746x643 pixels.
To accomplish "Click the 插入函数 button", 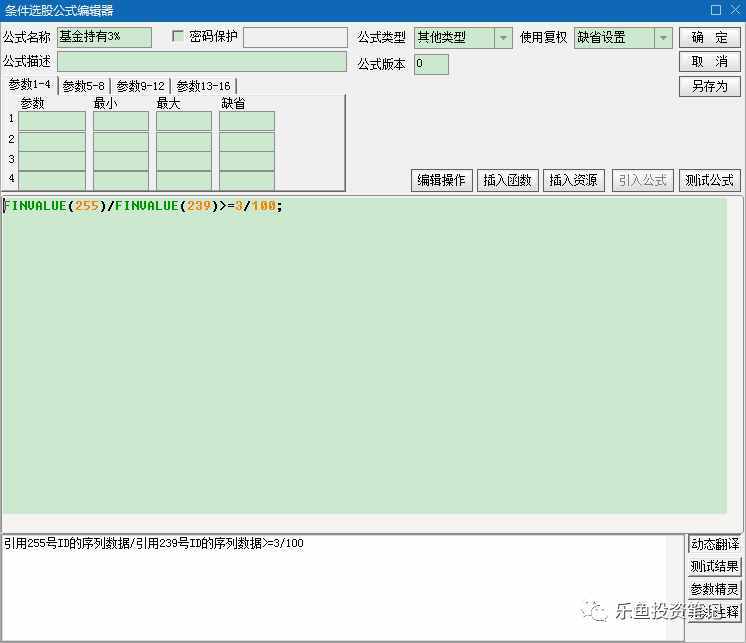I will tap(508, 180).
